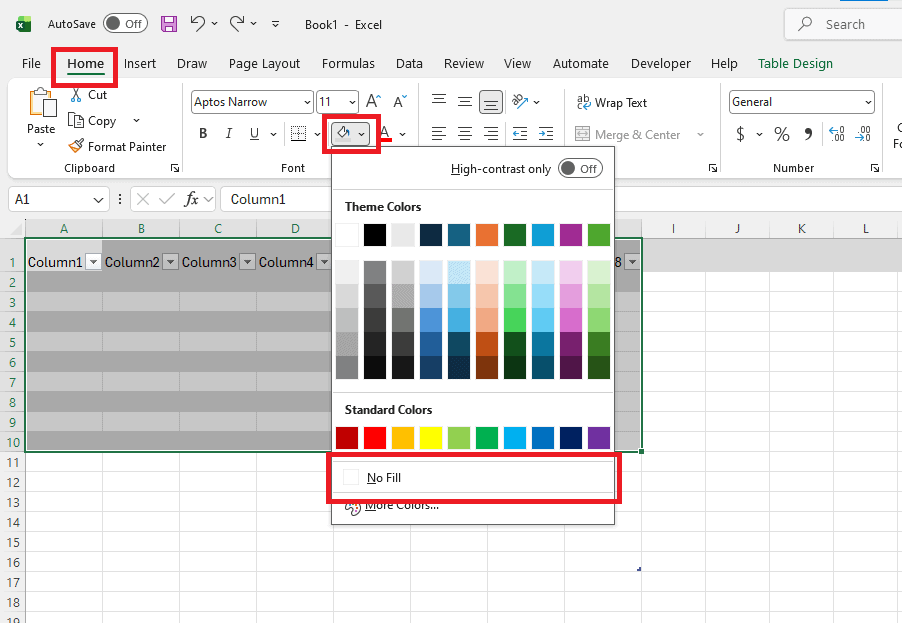Open Table Design tab
Image resolution: width=902 pixels, height=623 pixels.
pos(795,63)
